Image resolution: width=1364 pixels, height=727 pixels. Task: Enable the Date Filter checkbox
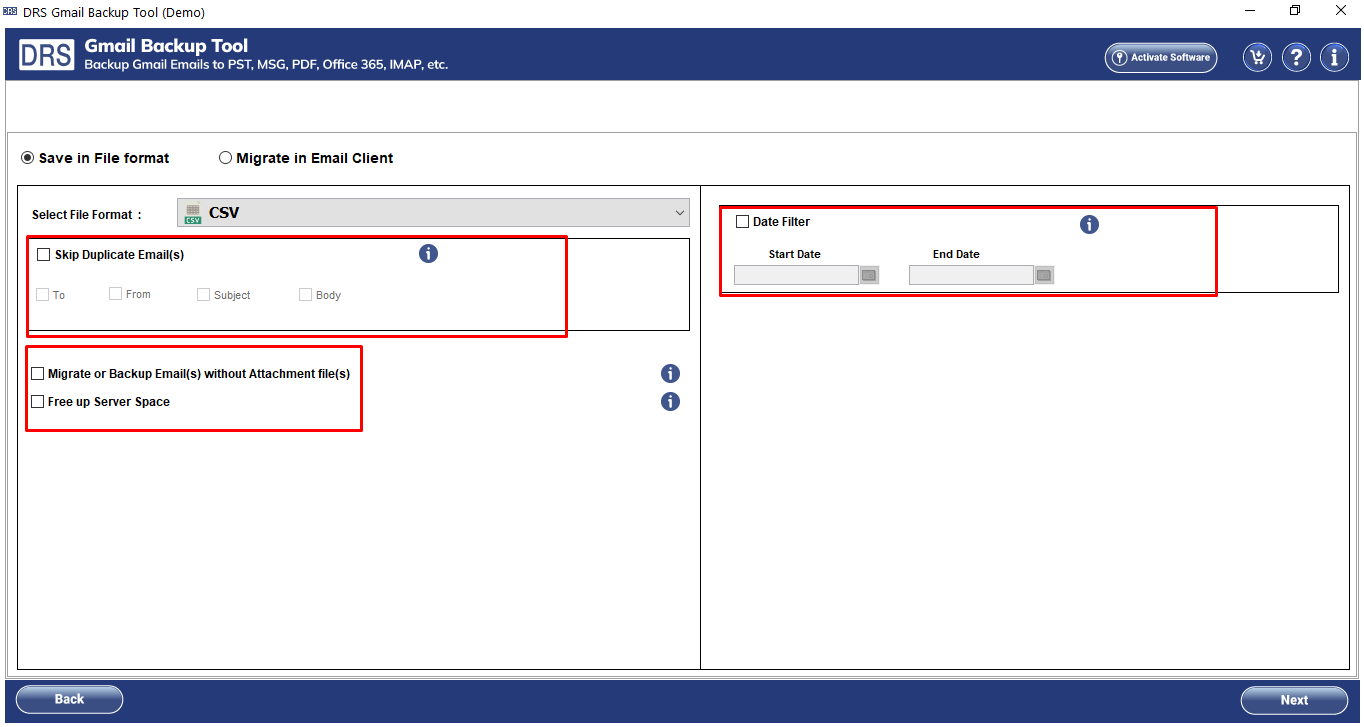[742, 222]
